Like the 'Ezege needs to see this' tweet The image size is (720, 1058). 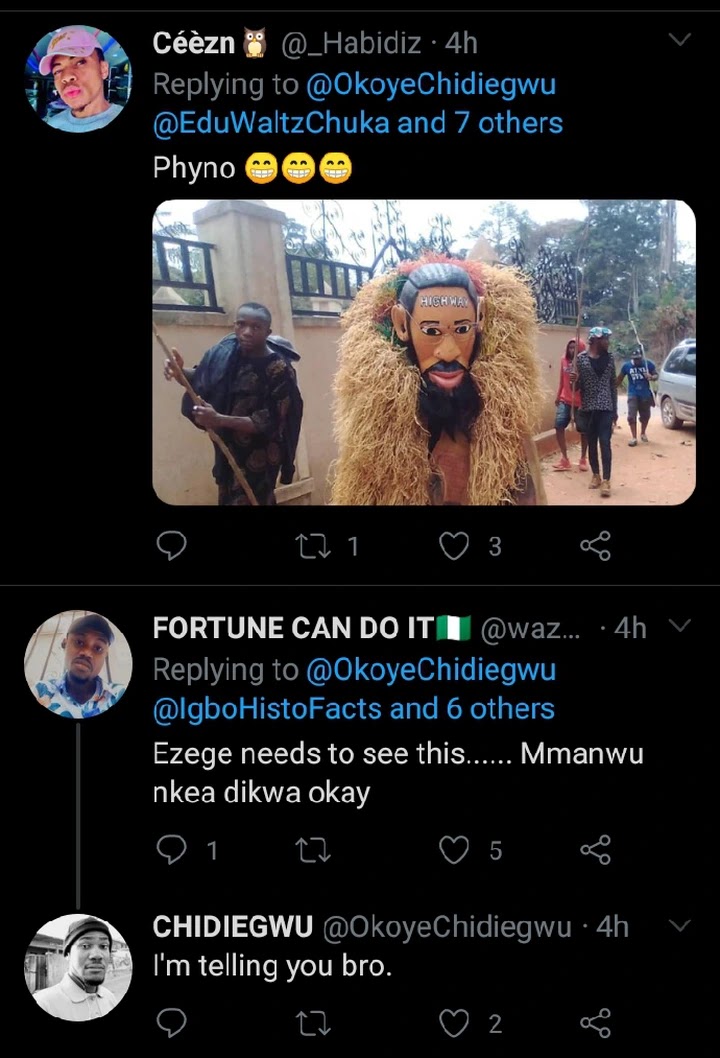tap(455, 850)
